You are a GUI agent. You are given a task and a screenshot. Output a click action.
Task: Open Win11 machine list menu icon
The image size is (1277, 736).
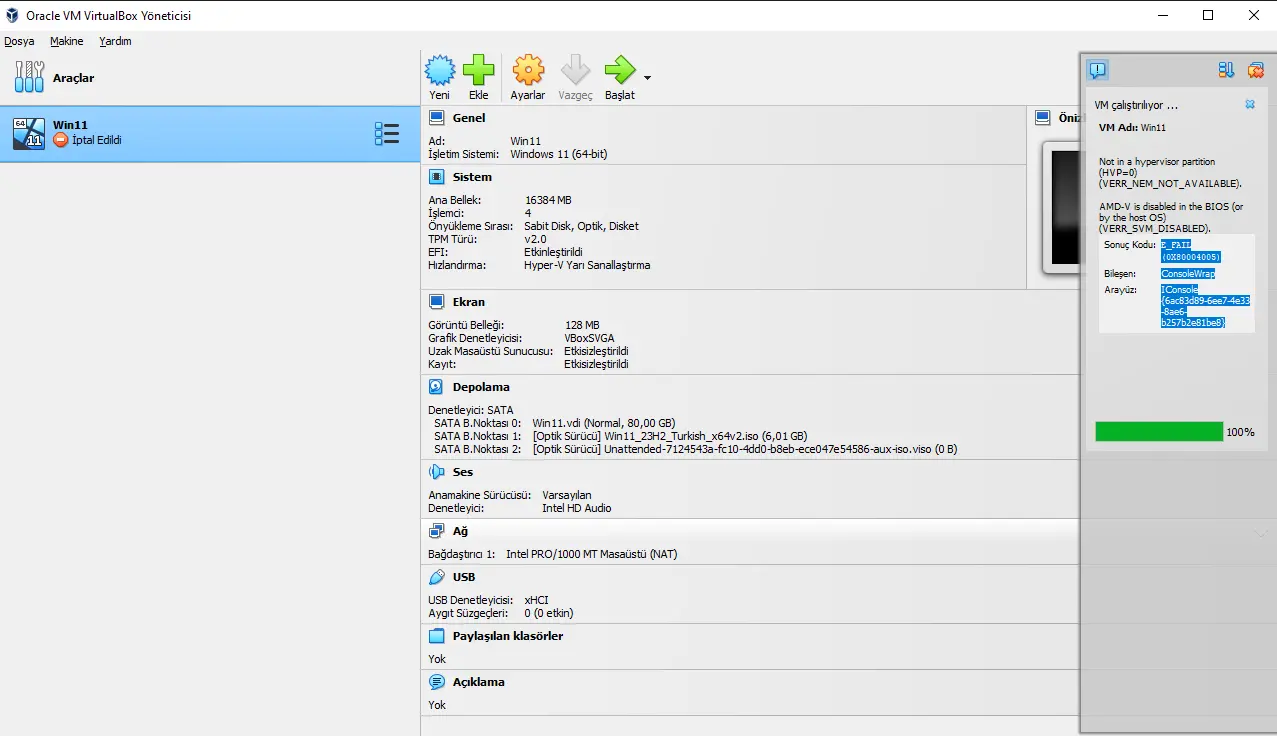(387, 134)
